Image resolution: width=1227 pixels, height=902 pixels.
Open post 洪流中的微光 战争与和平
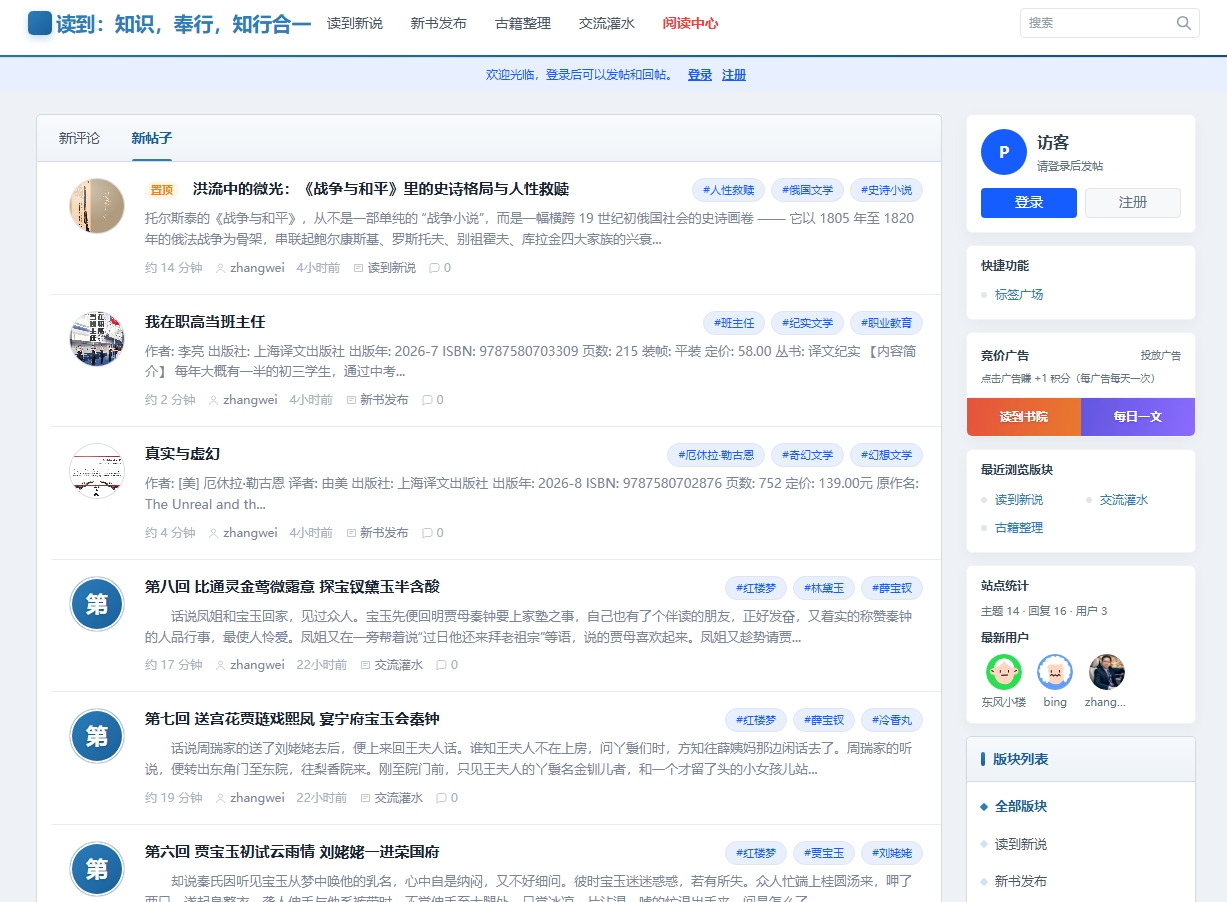point(381,189)
